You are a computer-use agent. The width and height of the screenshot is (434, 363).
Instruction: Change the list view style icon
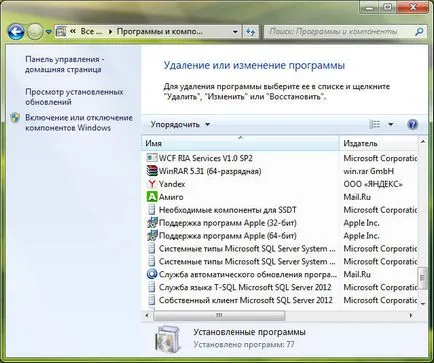tap(375, 125)
